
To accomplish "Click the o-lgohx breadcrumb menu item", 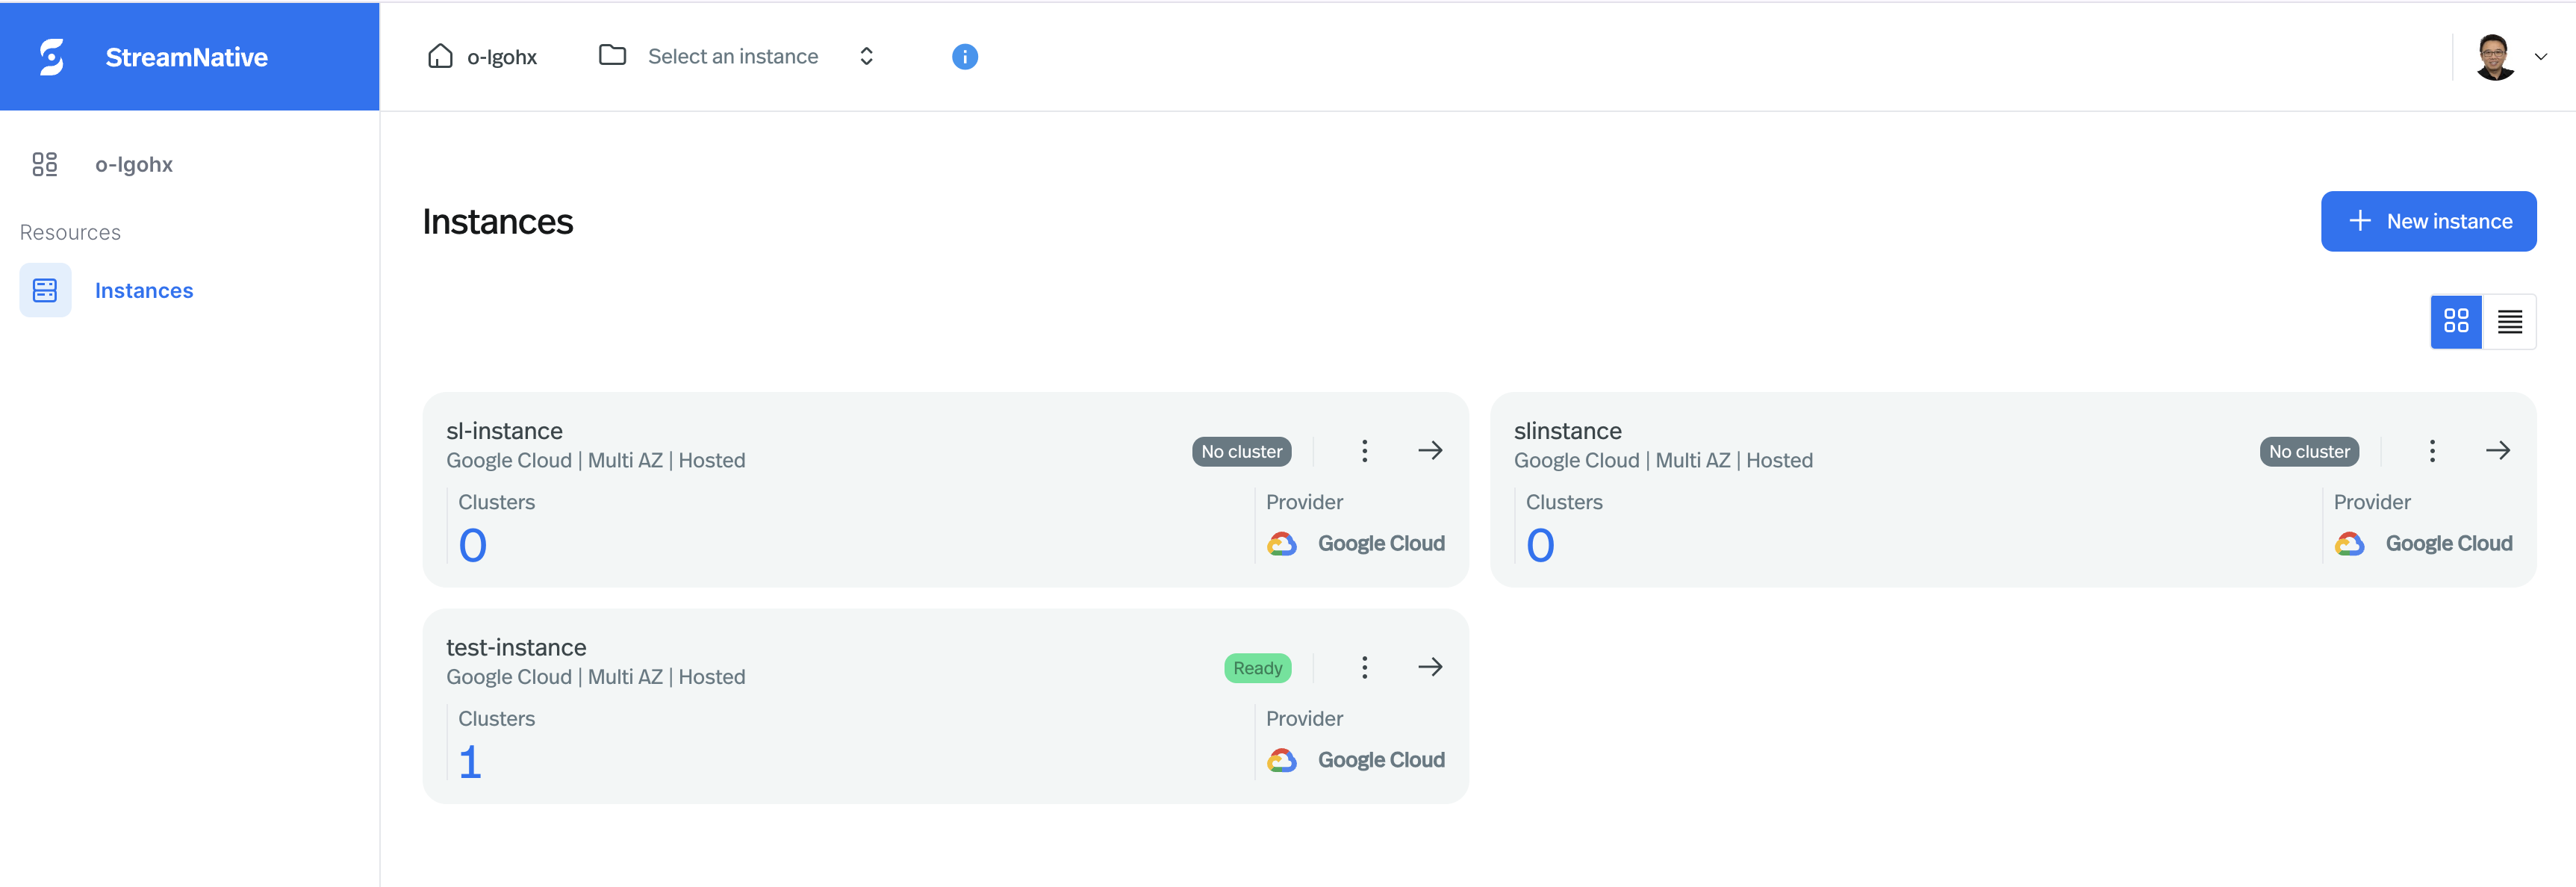I will [485, 56].
